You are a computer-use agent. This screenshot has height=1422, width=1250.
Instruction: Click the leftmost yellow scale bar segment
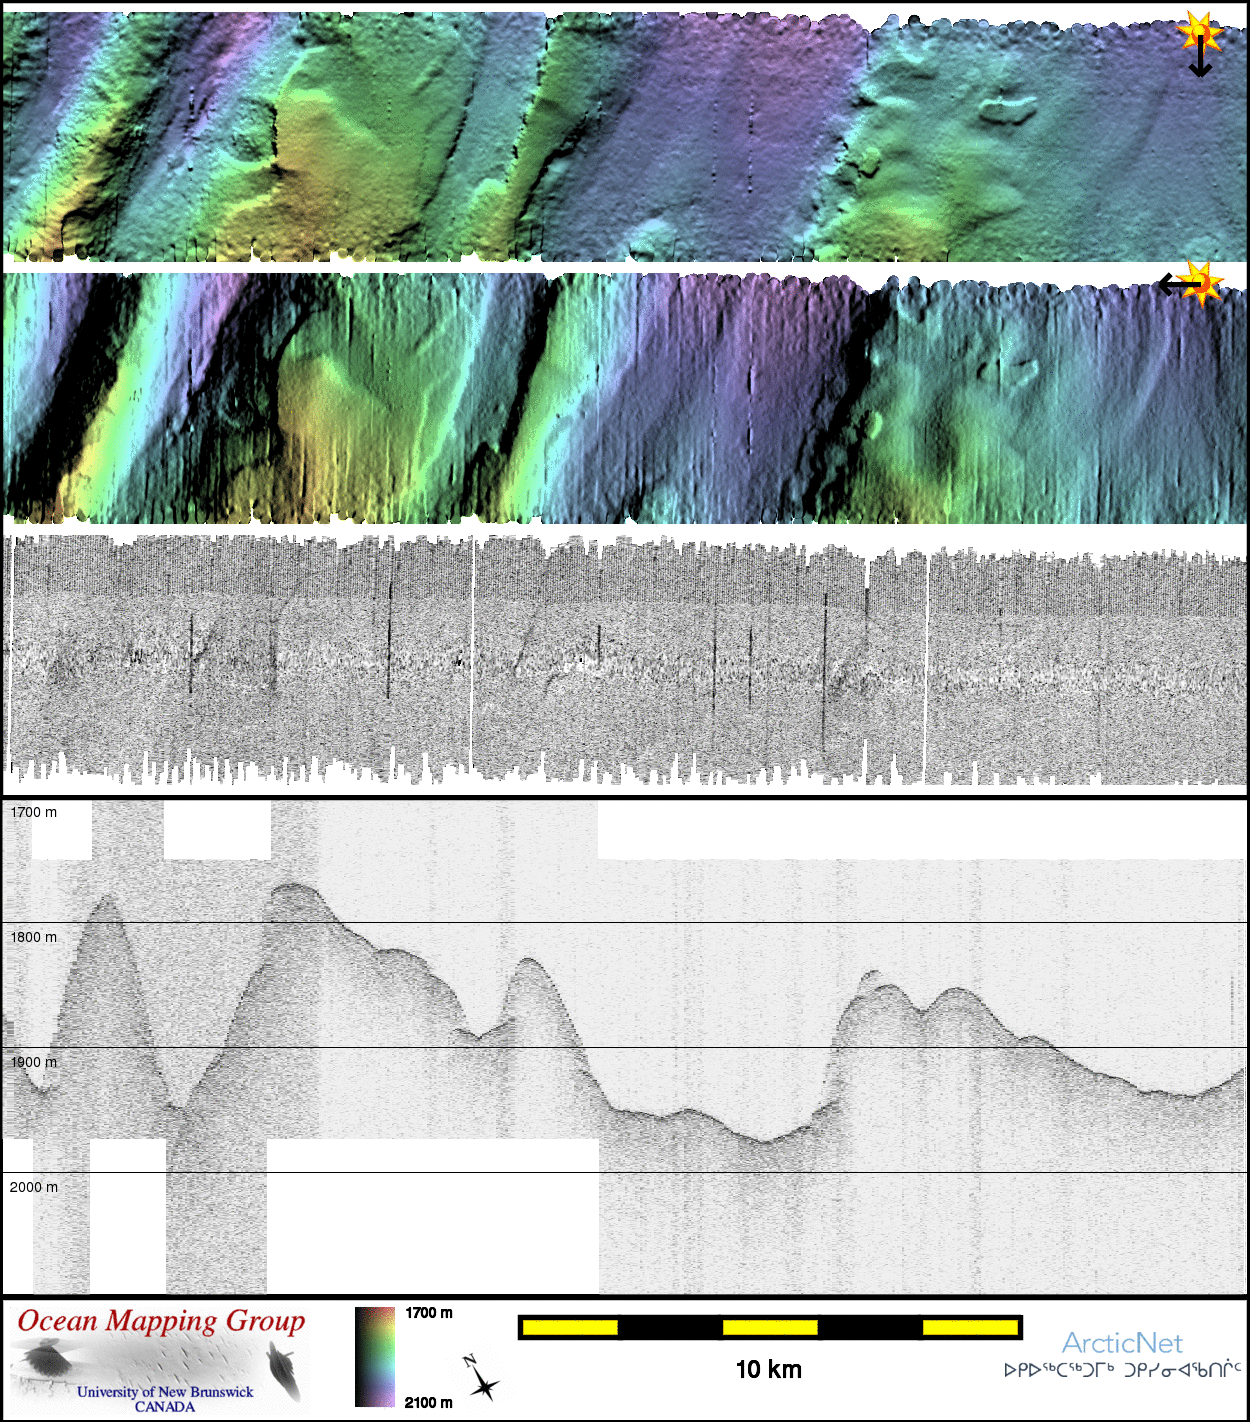(569, 1327)
